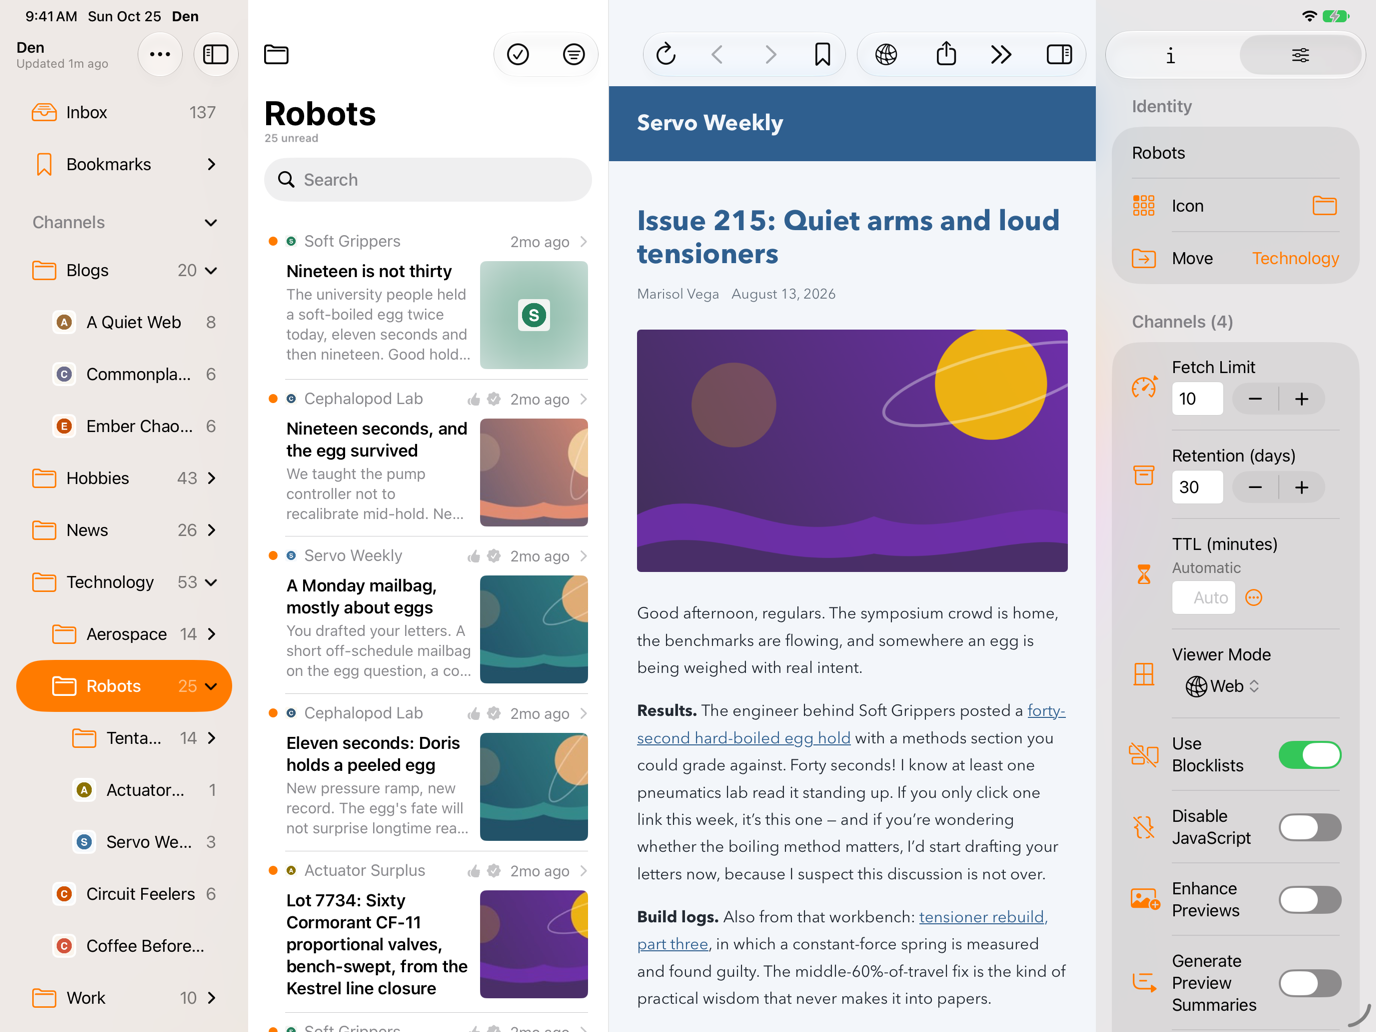This screenshot has height=1032, width=1376.
Task: Collapse the Channels section
Action: coord(211,222)
